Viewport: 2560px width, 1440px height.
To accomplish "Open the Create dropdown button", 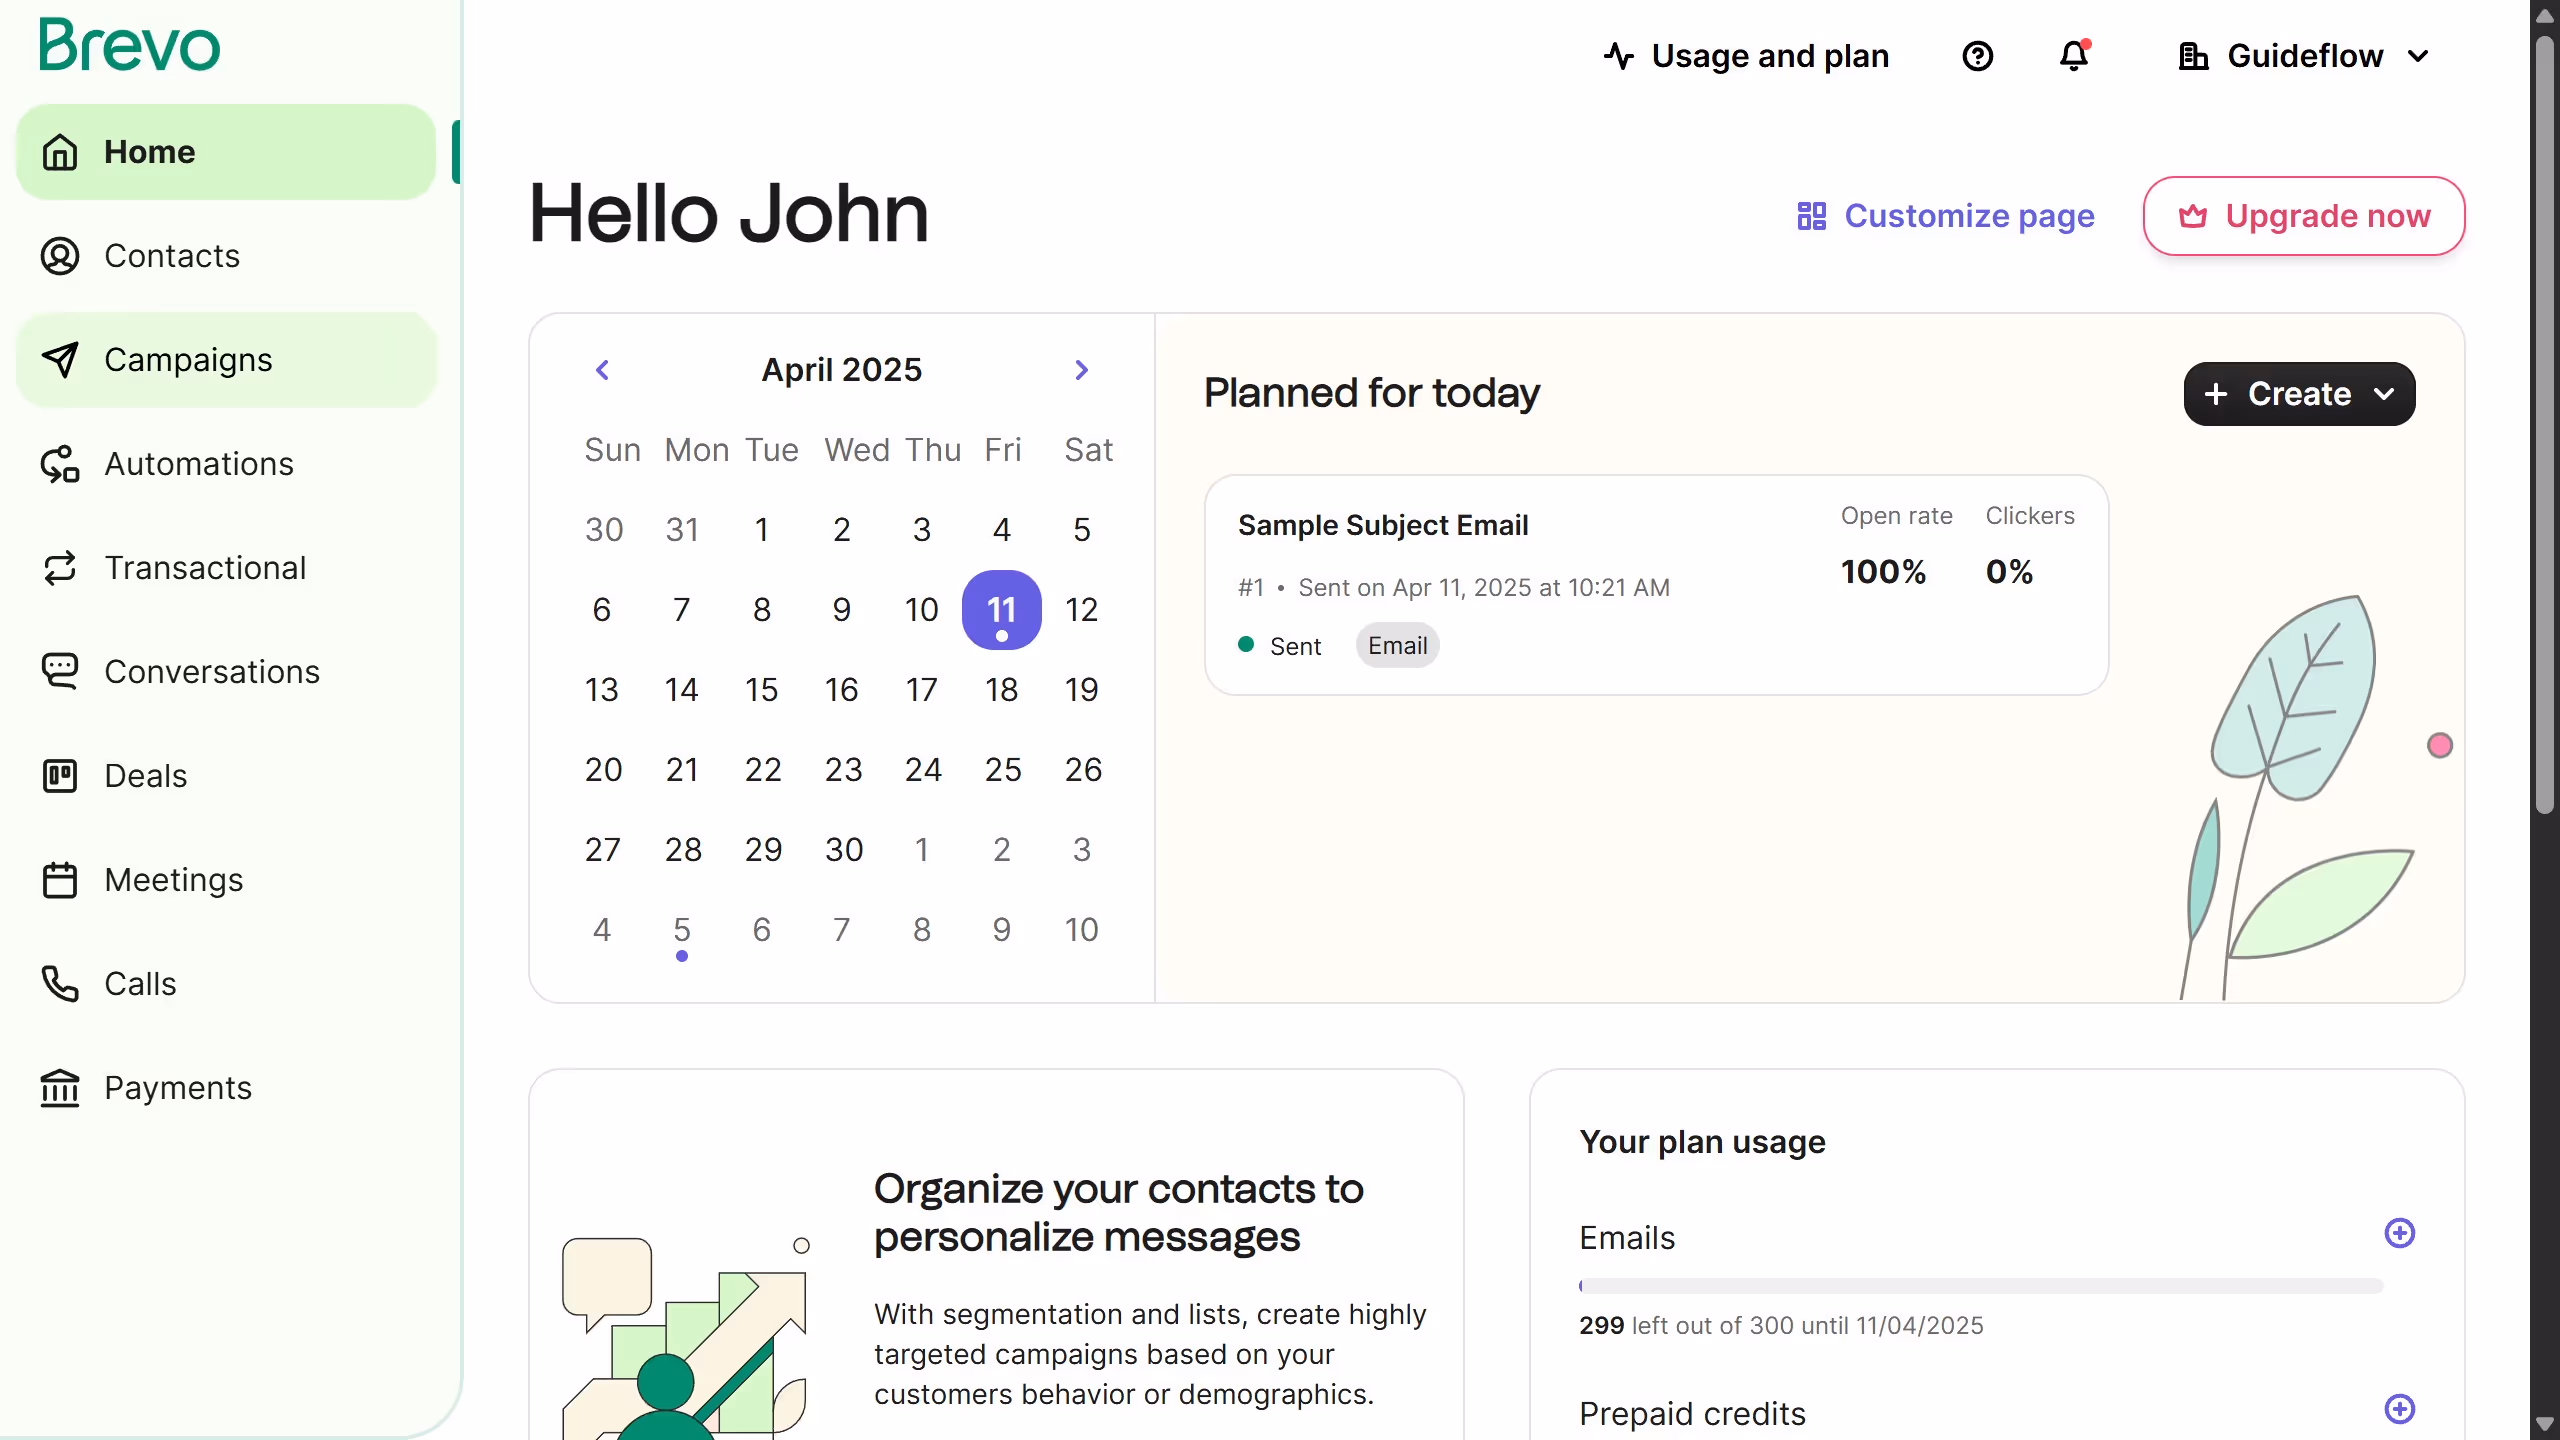I will pyautogui.click(x=2299, y=394).
